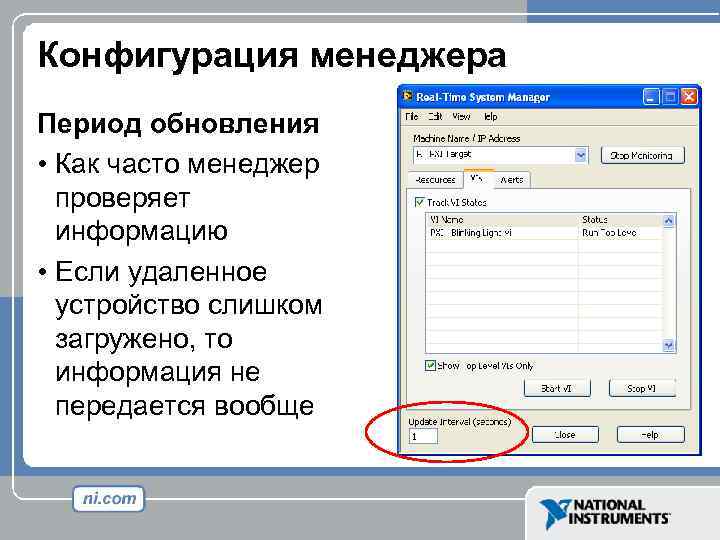This screenshot has height=540, width=720.
Task: Open the File menu
Action: click(x=411, y=117)
